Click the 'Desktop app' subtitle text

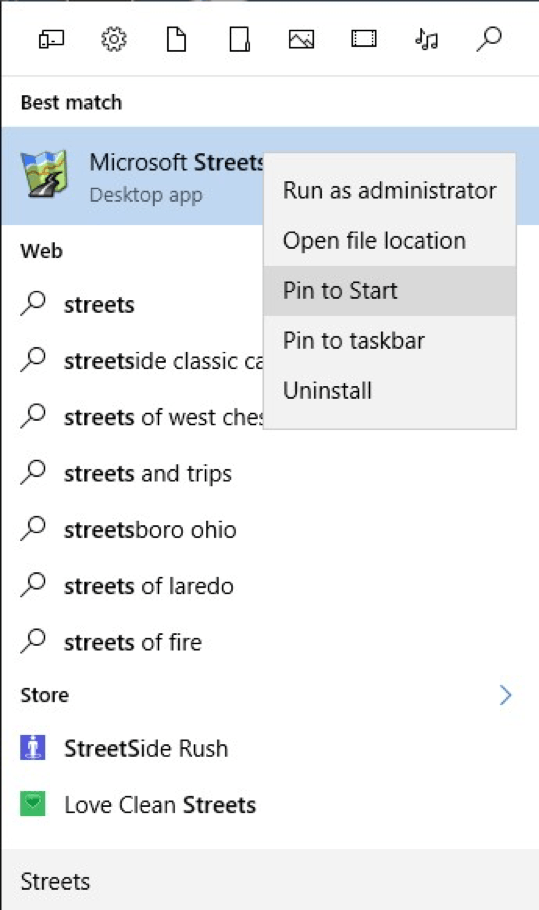point(146,194)
